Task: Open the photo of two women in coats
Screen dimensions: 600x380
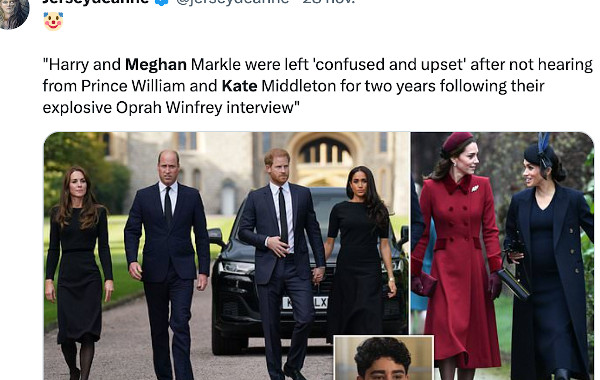Action: 502,256
